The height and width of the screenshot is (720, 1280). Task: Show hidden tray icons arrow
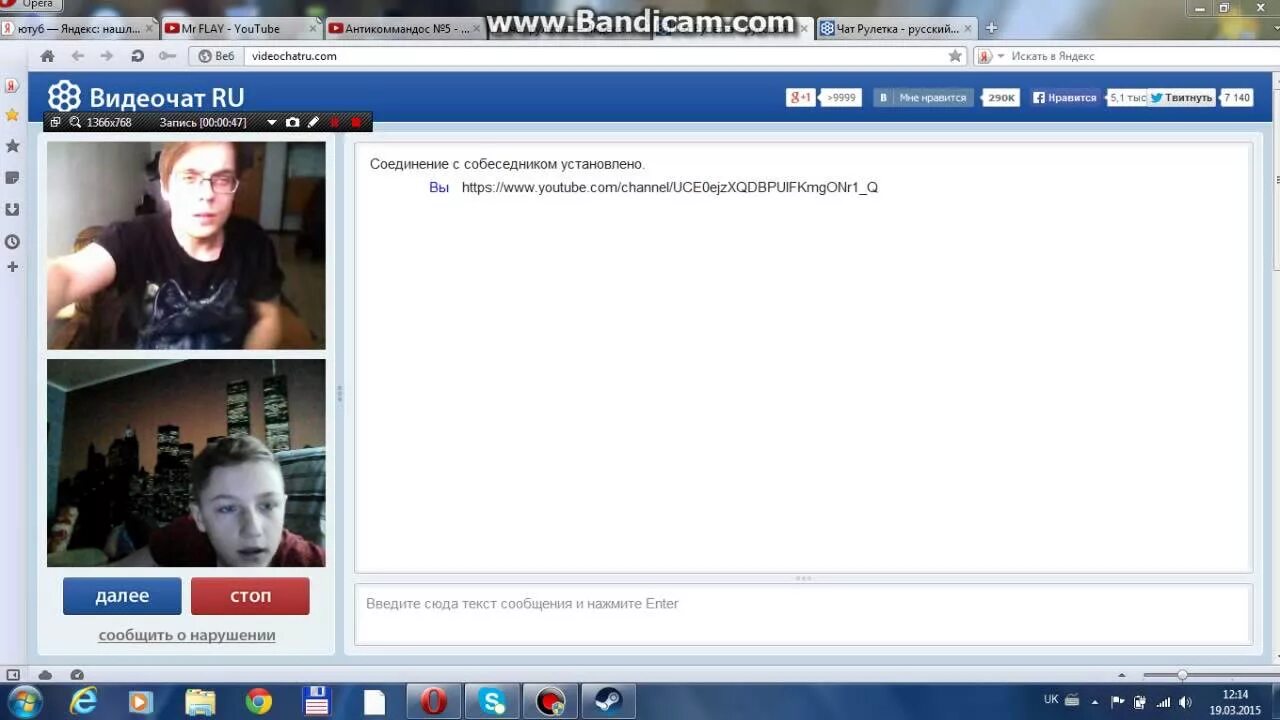click(1094, 702)
